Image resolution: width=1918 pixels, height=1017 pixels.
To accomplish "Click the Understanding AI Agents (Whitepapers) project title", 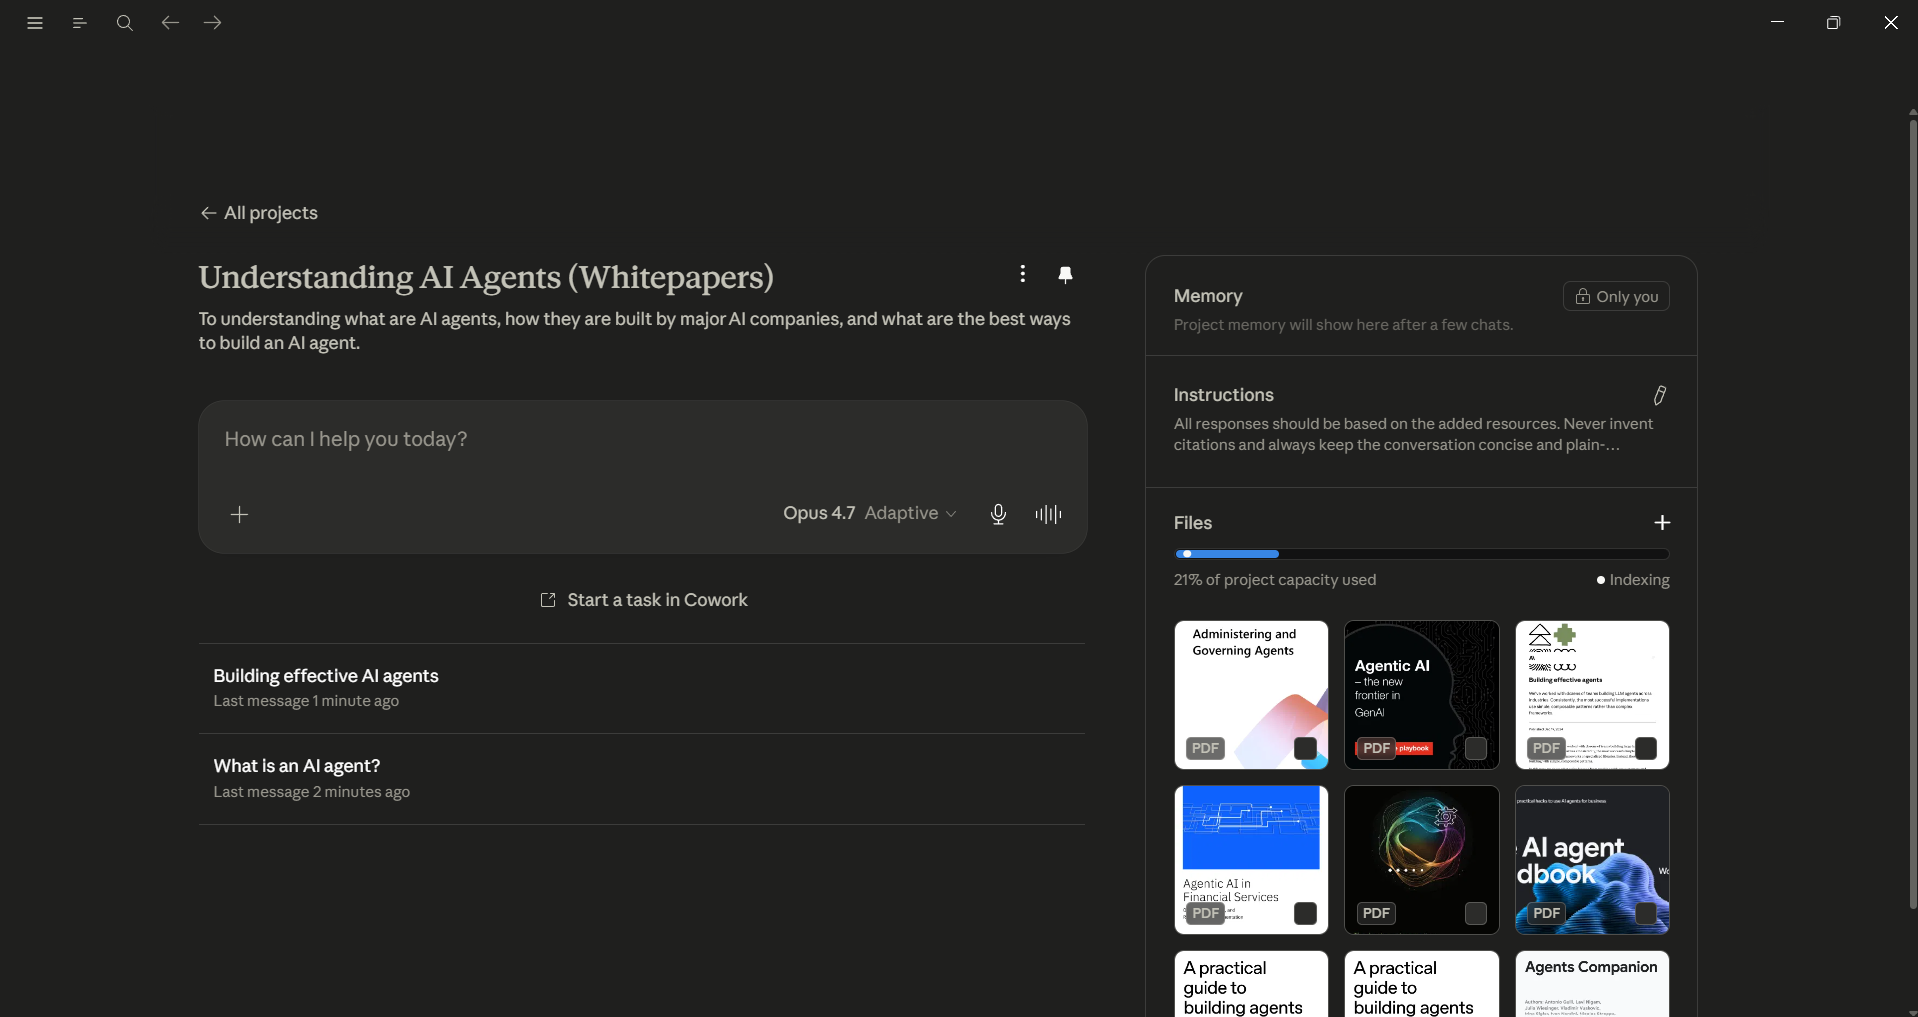I will [486, 277].
